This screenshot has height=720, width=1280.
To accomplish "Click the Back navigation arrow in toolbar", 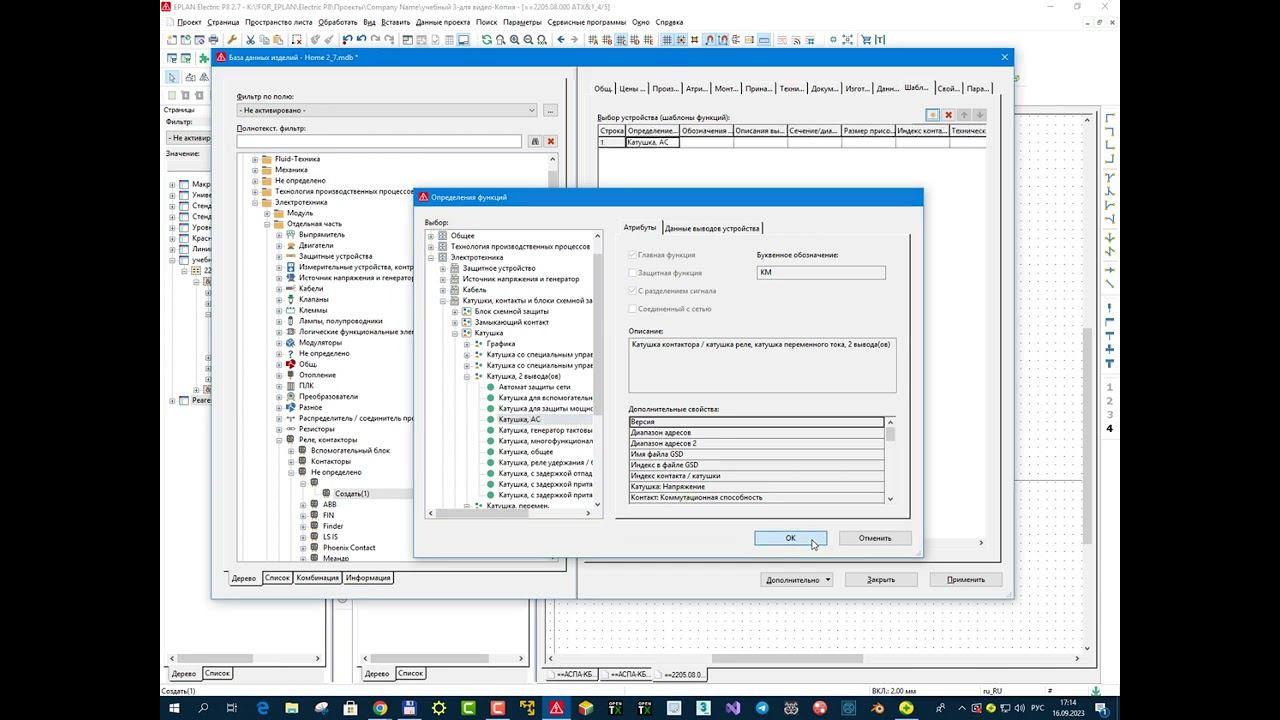I will [x=561, y=40].
